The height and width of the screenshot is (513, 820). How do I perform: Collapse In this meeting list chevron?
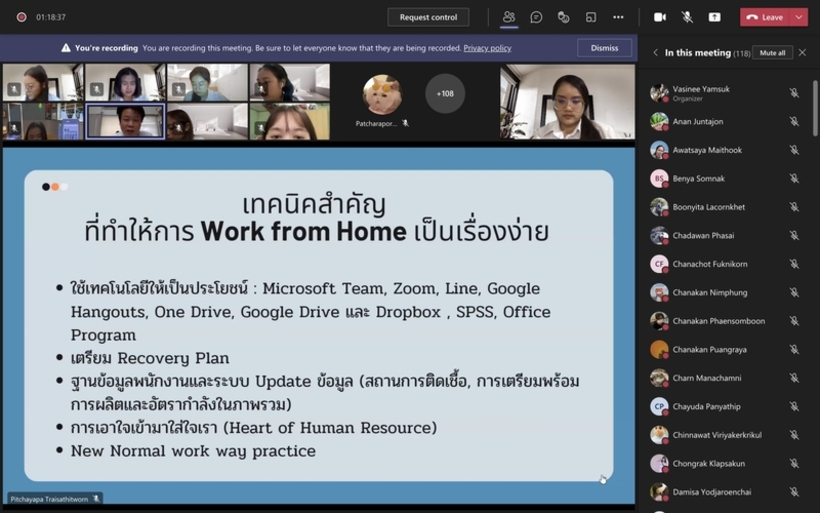656,53
